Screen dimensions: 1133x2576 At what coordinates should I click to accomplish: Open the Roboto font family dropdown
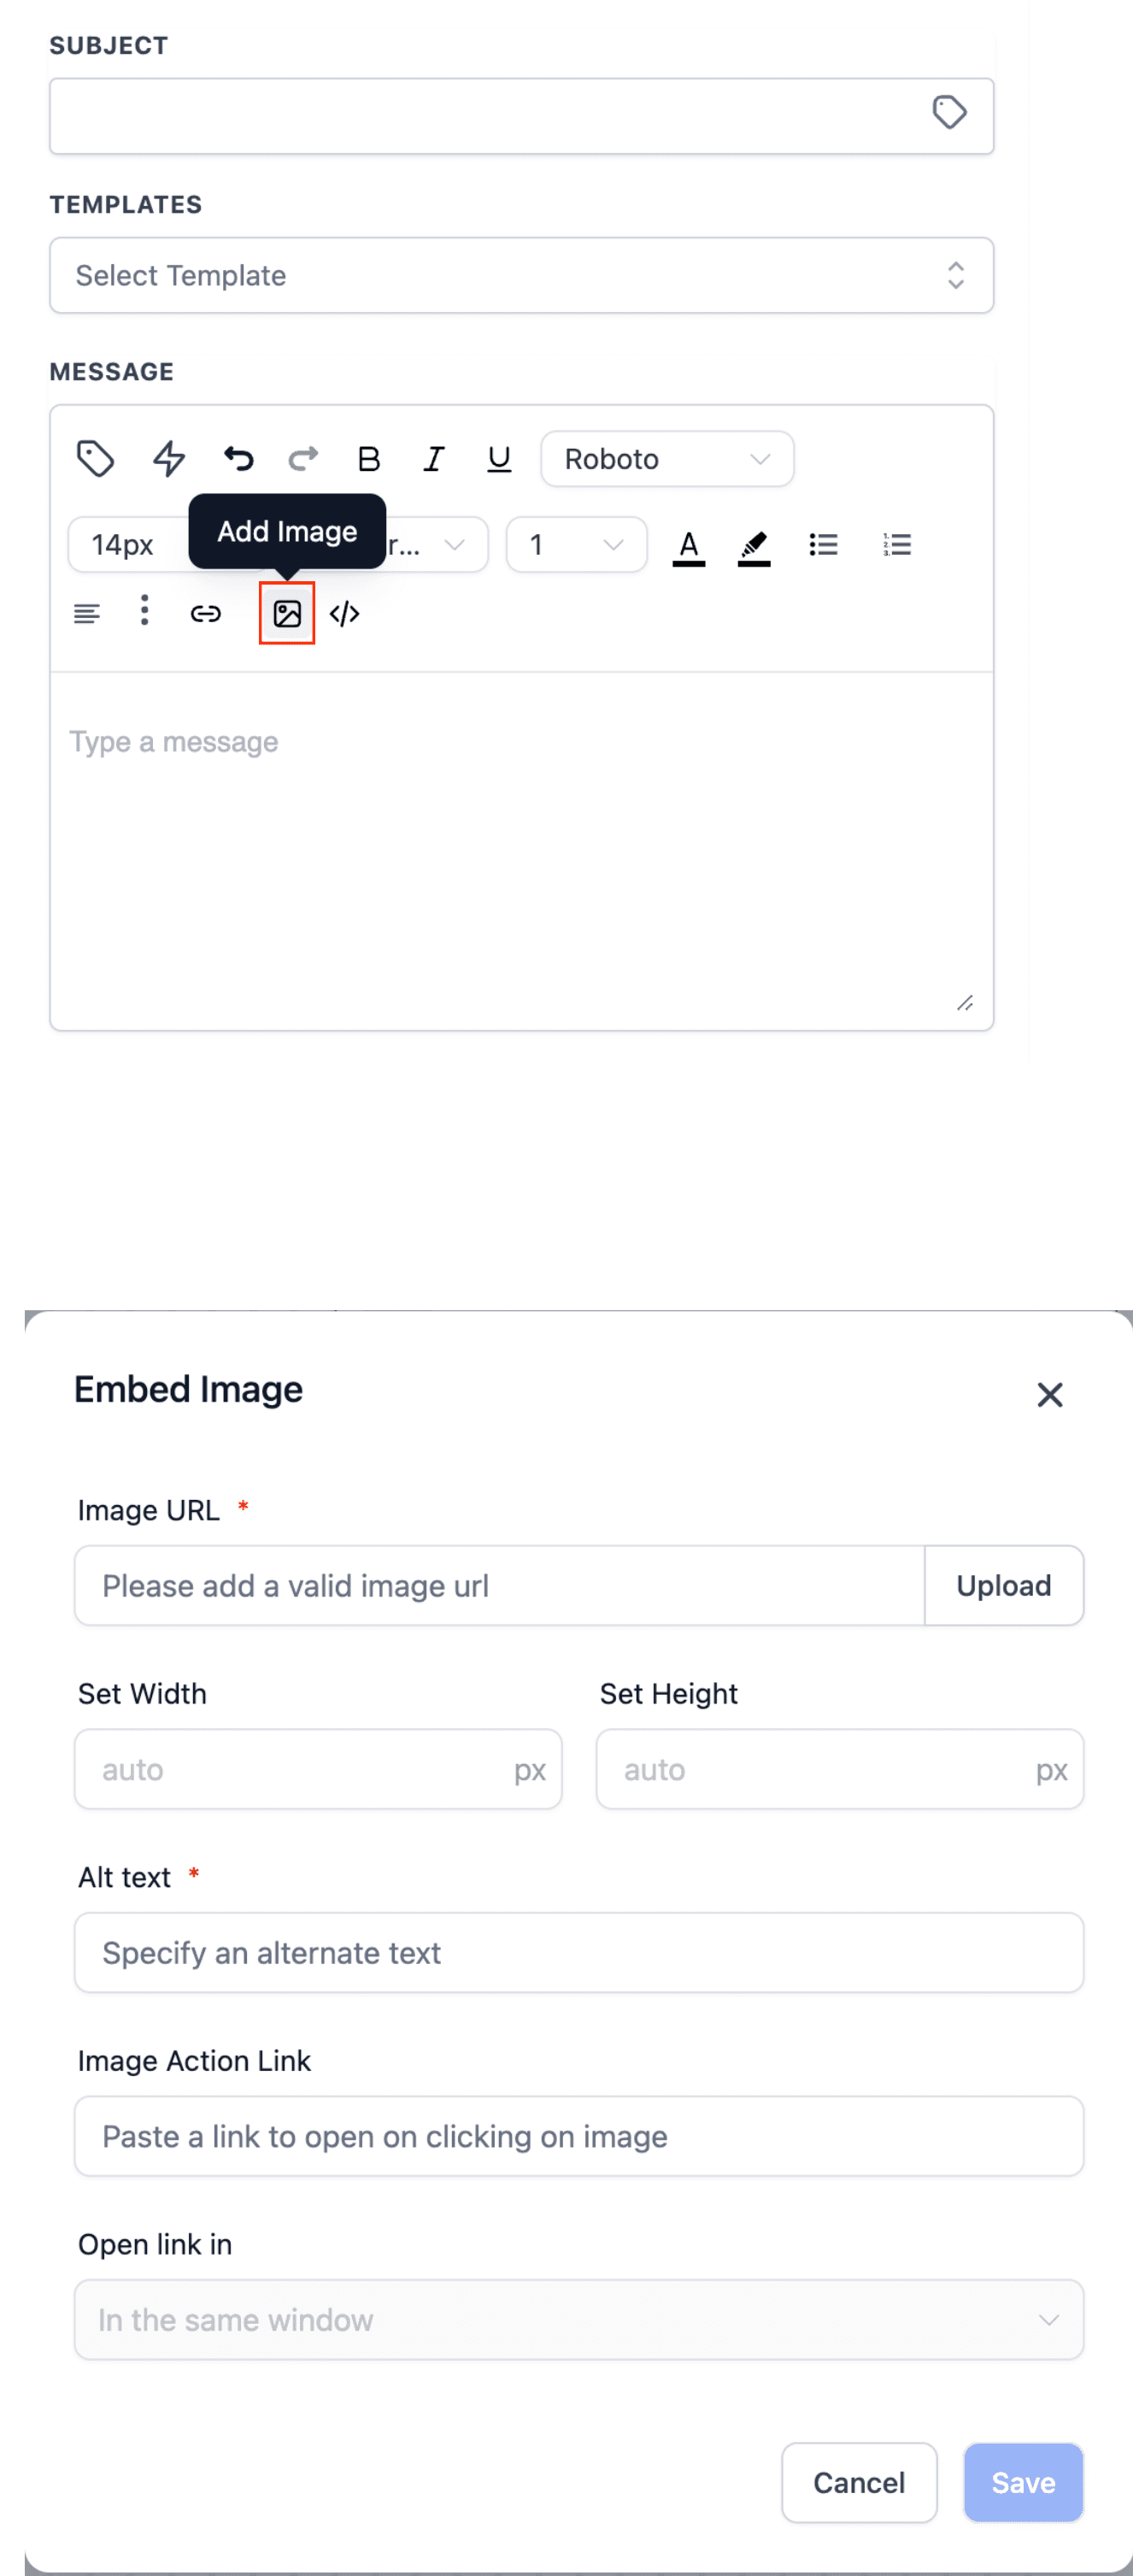tap(667, 459)
